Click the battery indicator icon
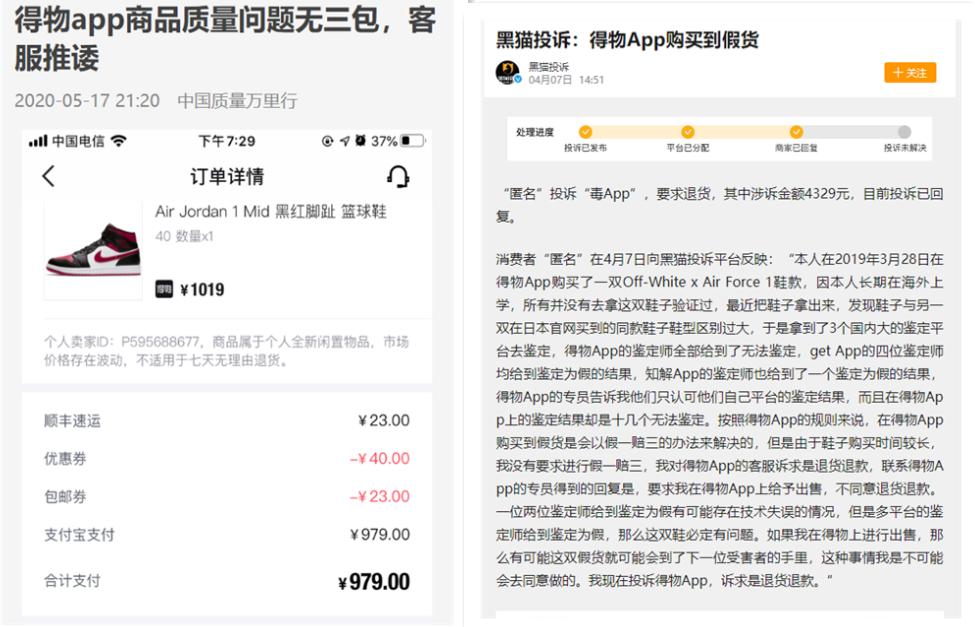Image resolution: width=975 pixels, height=627 pixels. coord(410,139)
